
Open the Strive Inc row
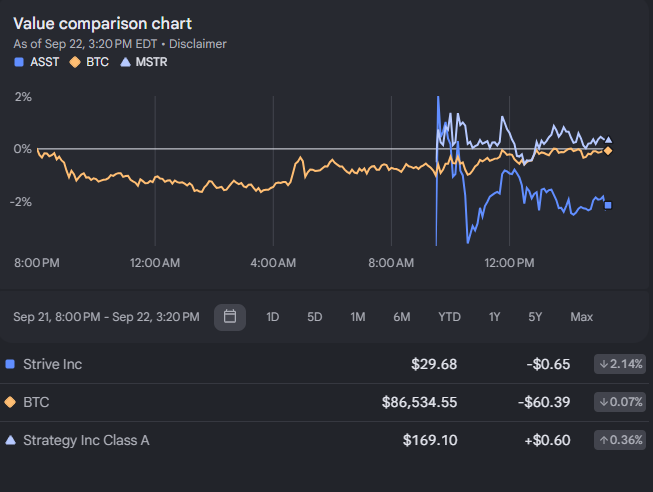tap(325, 364)
